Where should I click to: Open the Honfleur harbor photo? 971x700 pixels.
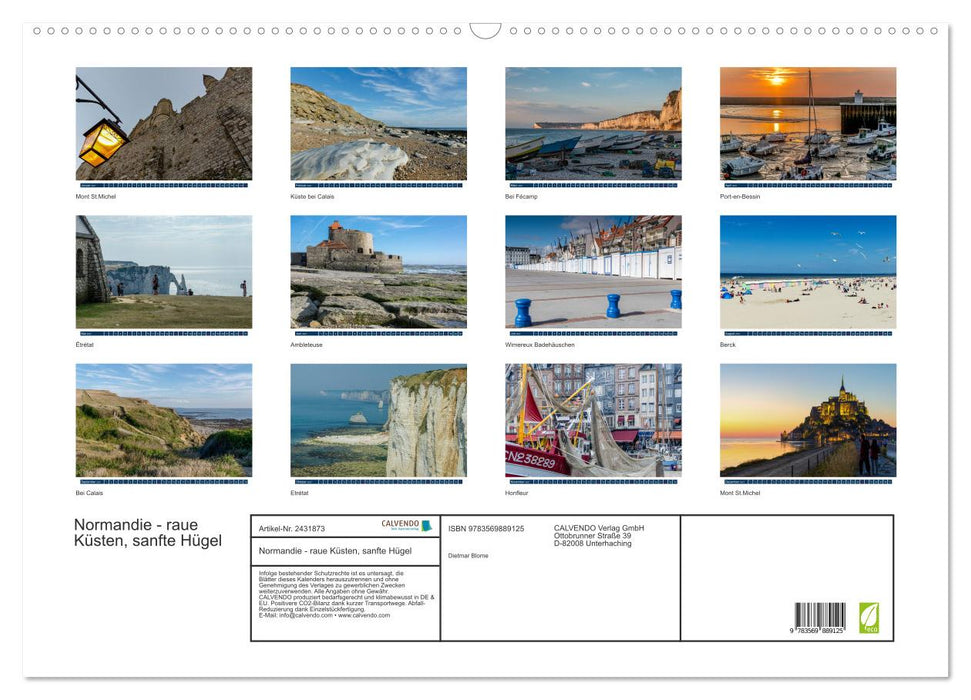pos(593,420)
